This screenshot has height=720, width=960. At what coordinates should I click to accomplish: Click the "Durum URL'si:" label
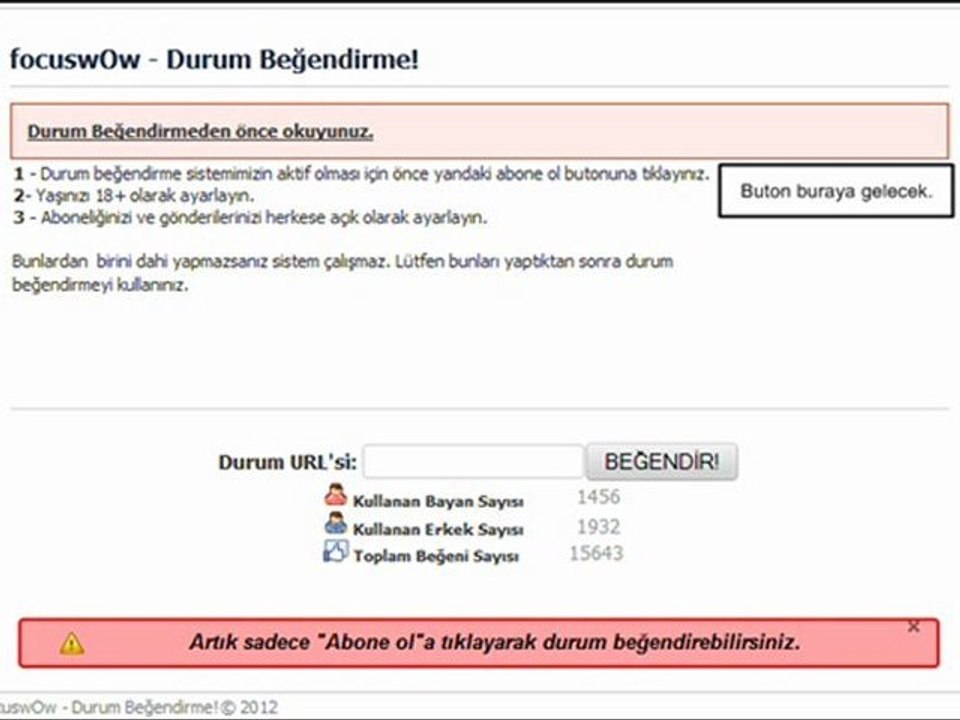pyautogui.click(x=287, y=462)
